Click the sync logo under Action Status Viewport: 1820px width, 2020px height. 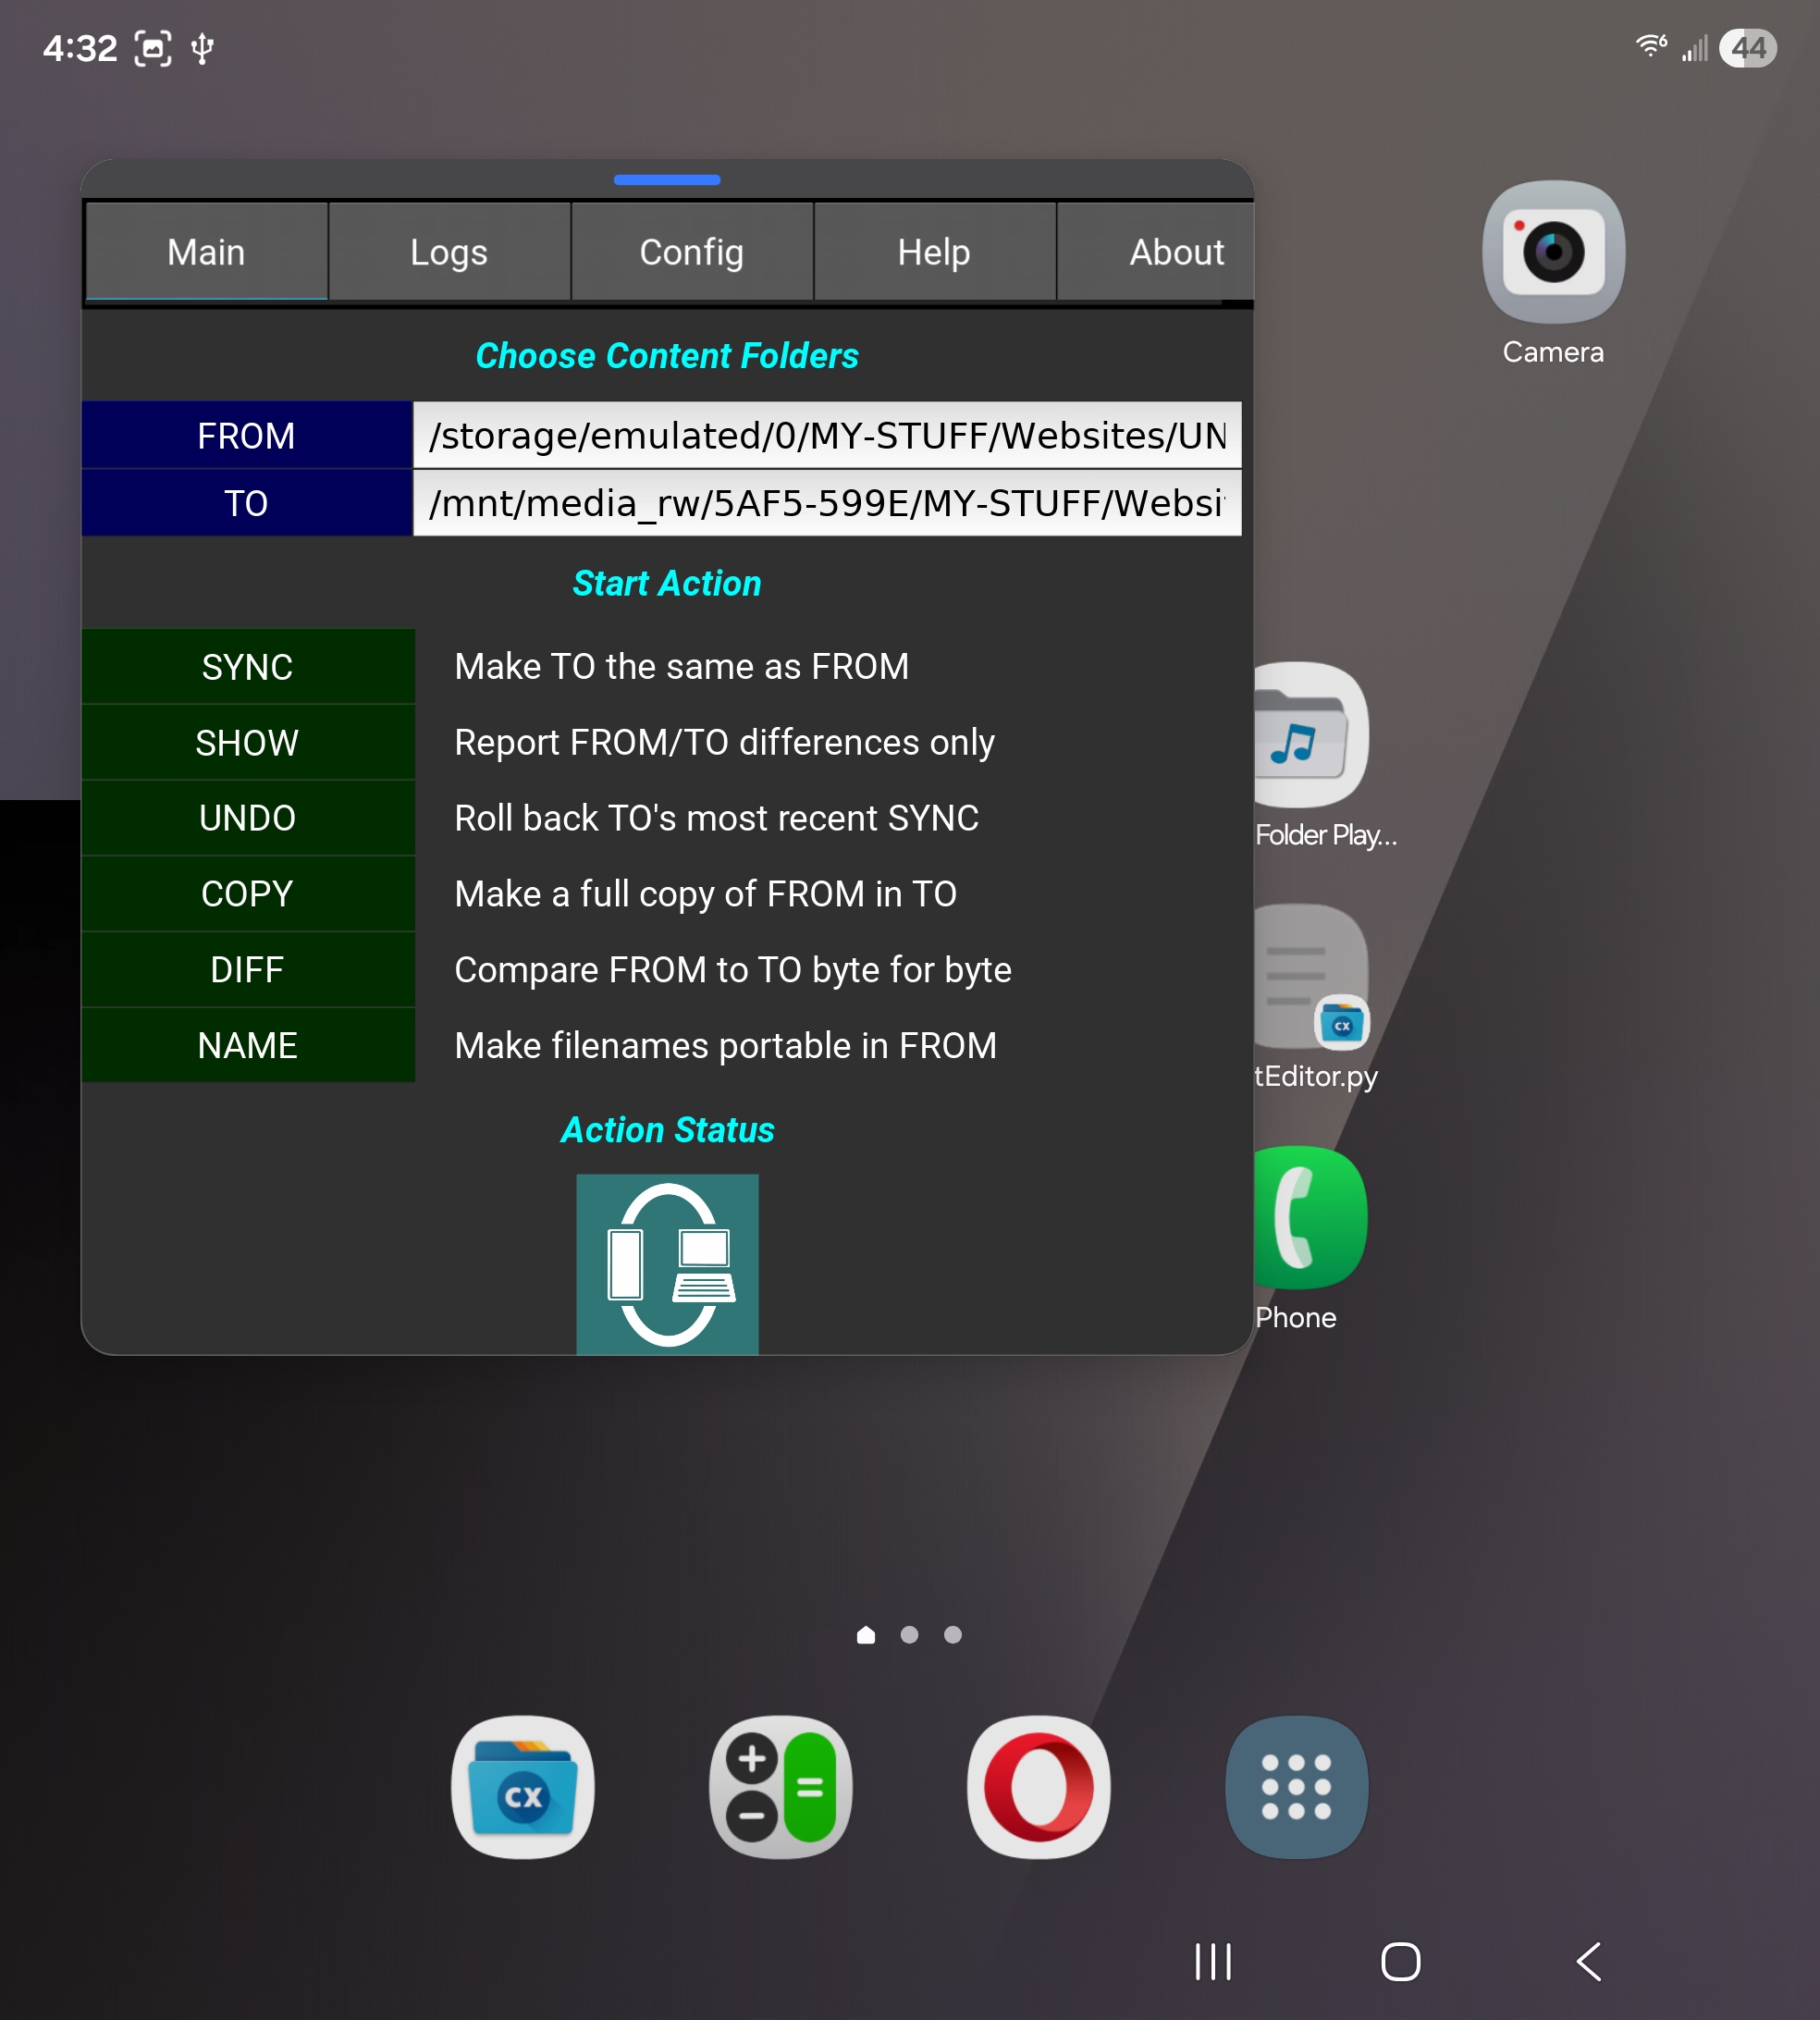pos(667,1264)
